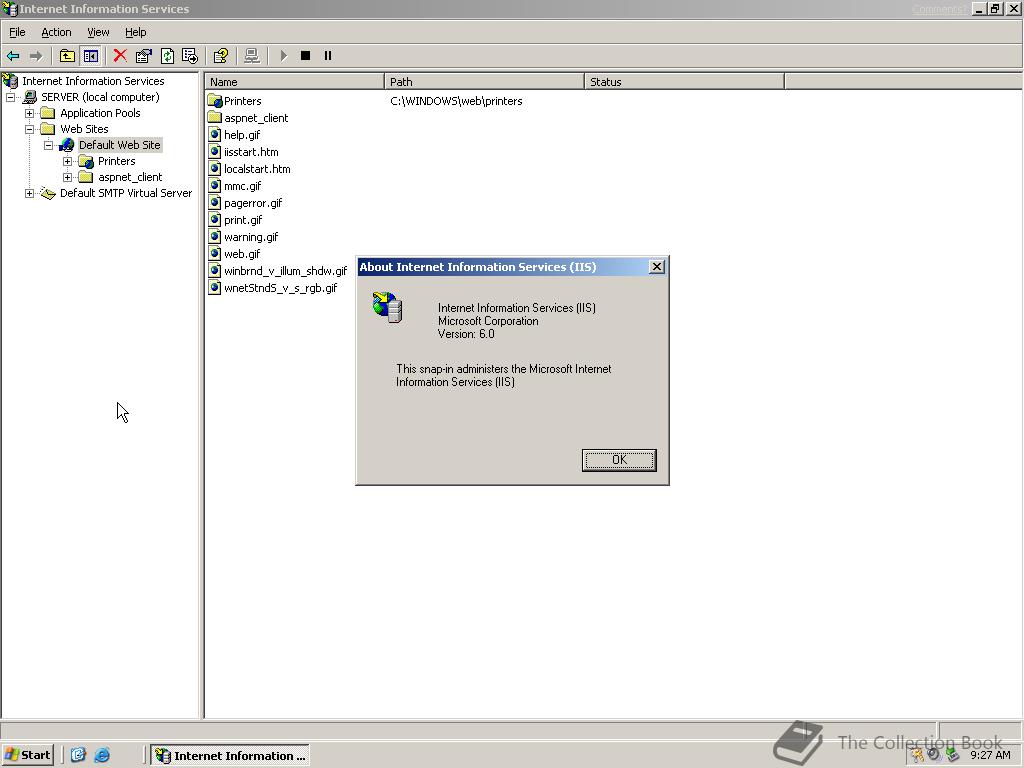Open Properties via toolbar icon
The image size is (1024, 768).
[x=144, y=56]
